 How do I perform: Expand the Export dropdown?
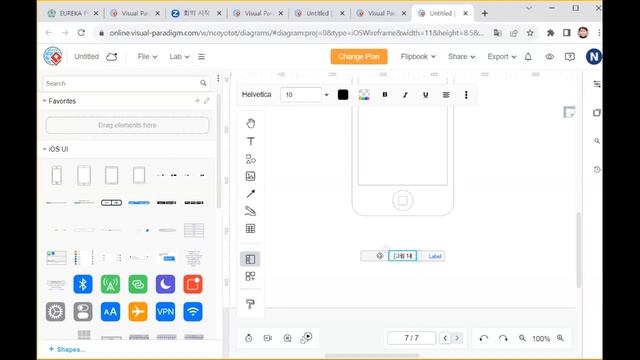(502, 57)
